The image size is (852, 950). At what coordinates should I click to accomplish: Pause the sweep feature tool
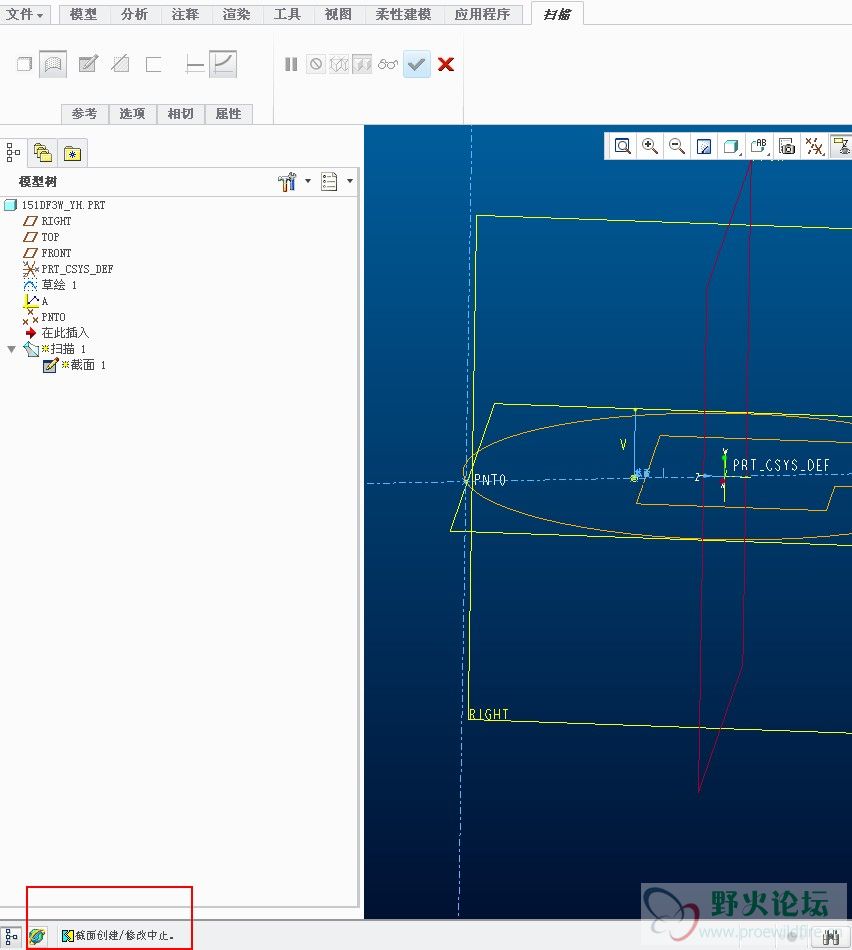291,64
